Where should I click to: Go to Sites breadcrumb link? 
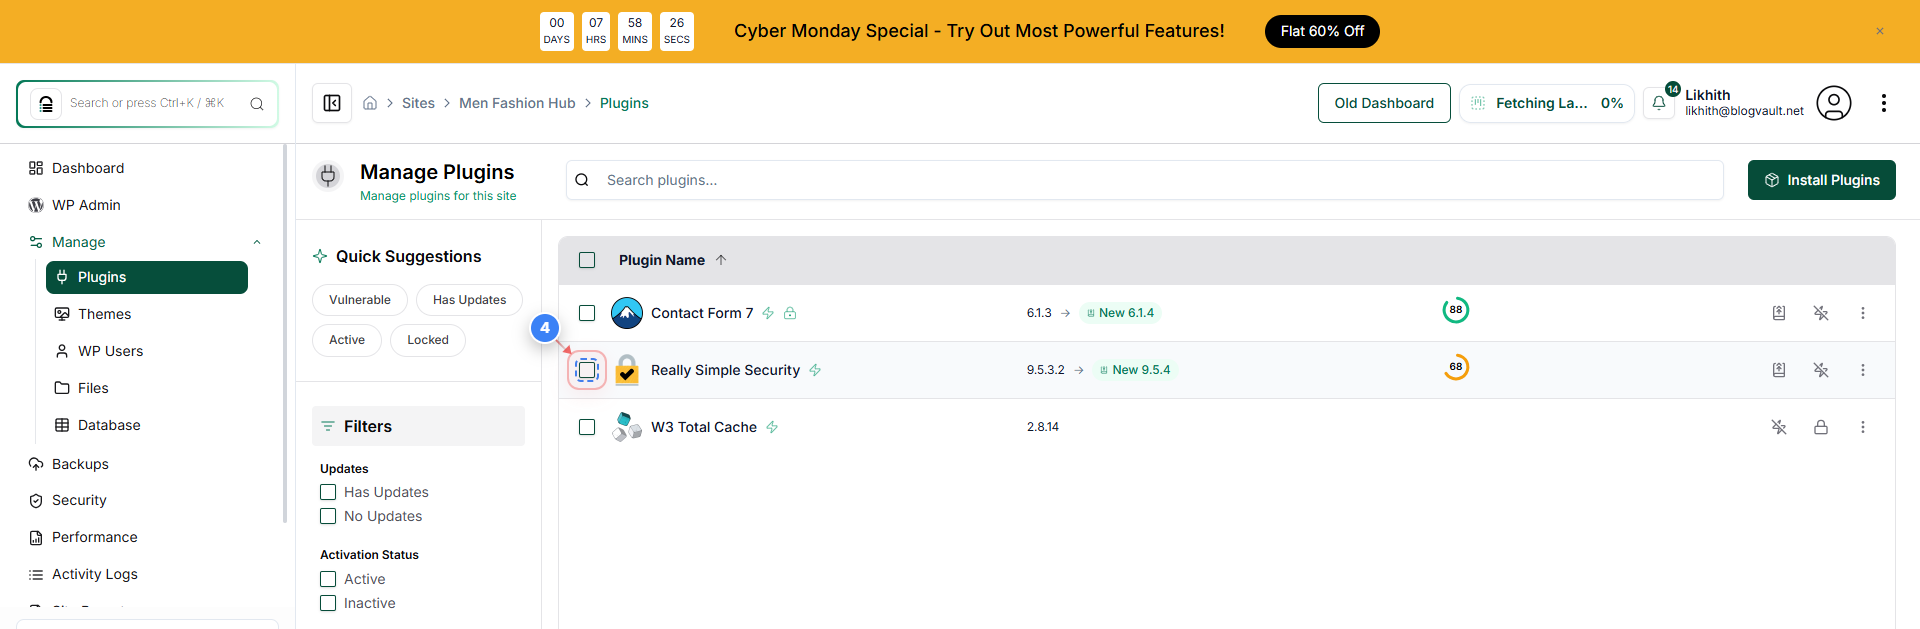(x=418, y=103)
